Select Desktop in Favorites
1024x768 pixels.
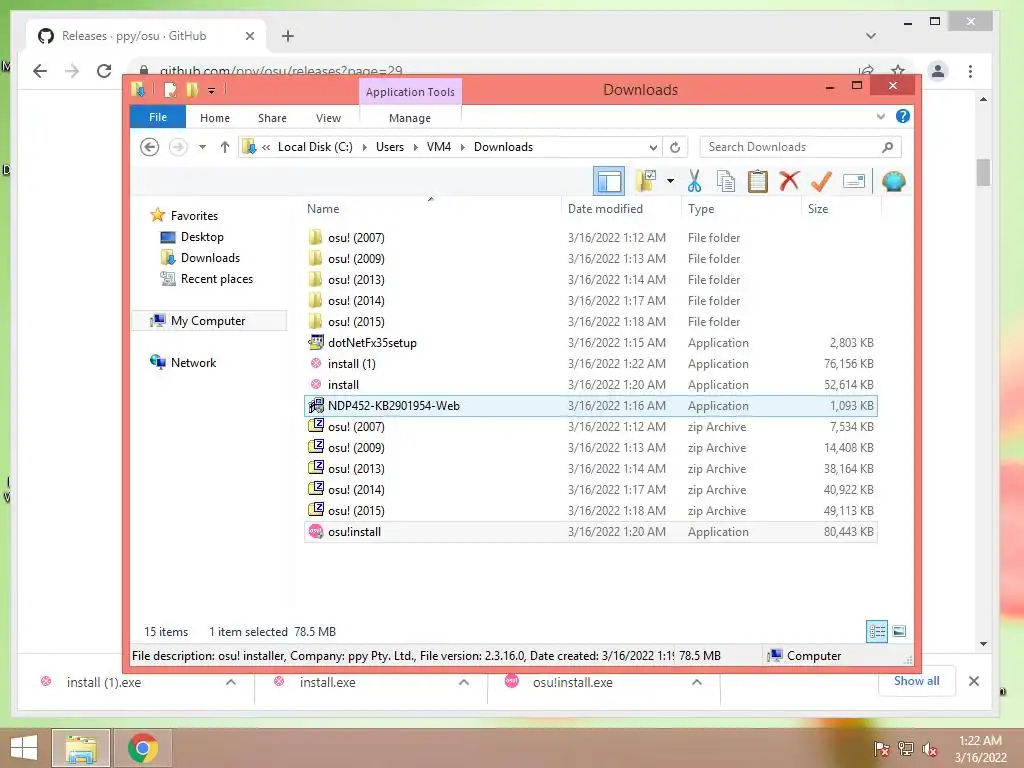coord(202,236)
